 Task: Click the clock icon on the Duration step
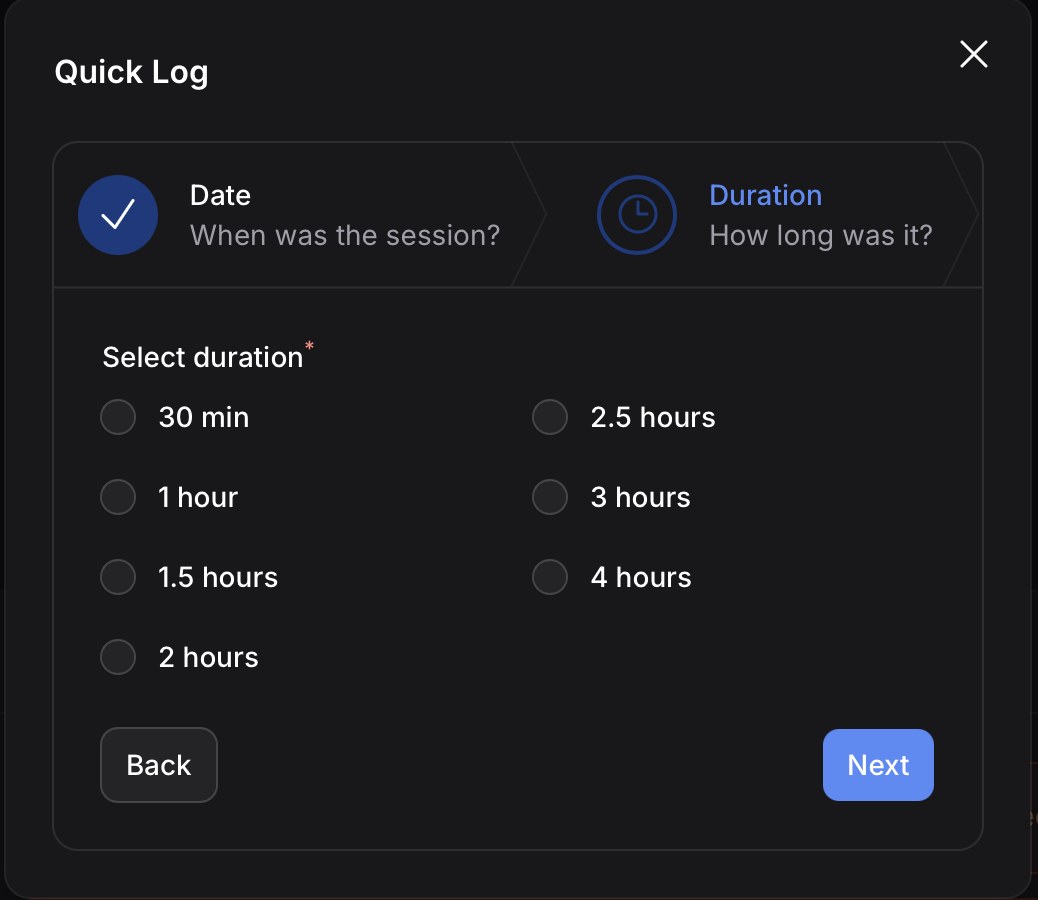[x=637, y=214]
